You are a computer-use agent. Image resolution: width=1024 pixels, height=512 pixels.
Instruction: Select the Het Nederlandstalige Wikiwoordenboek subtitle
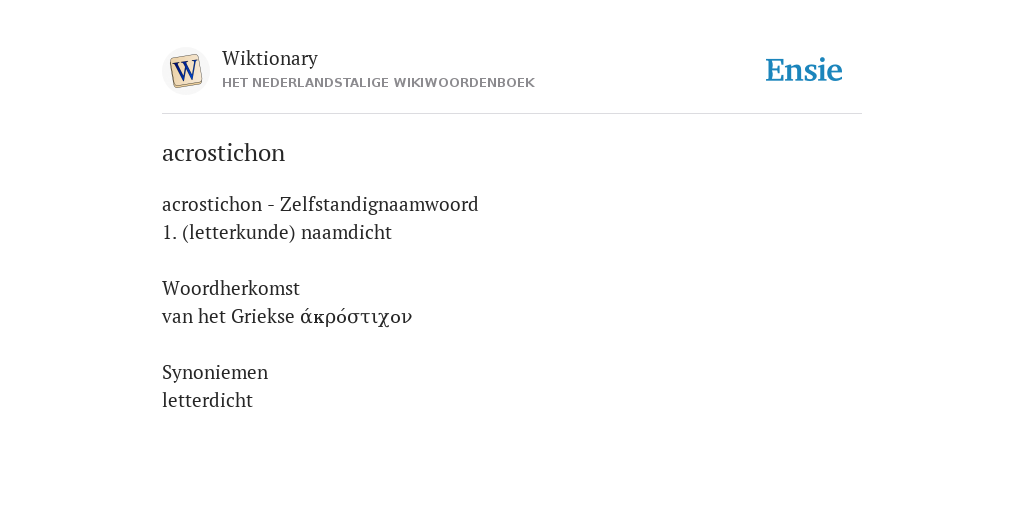(x=378, y=83)
